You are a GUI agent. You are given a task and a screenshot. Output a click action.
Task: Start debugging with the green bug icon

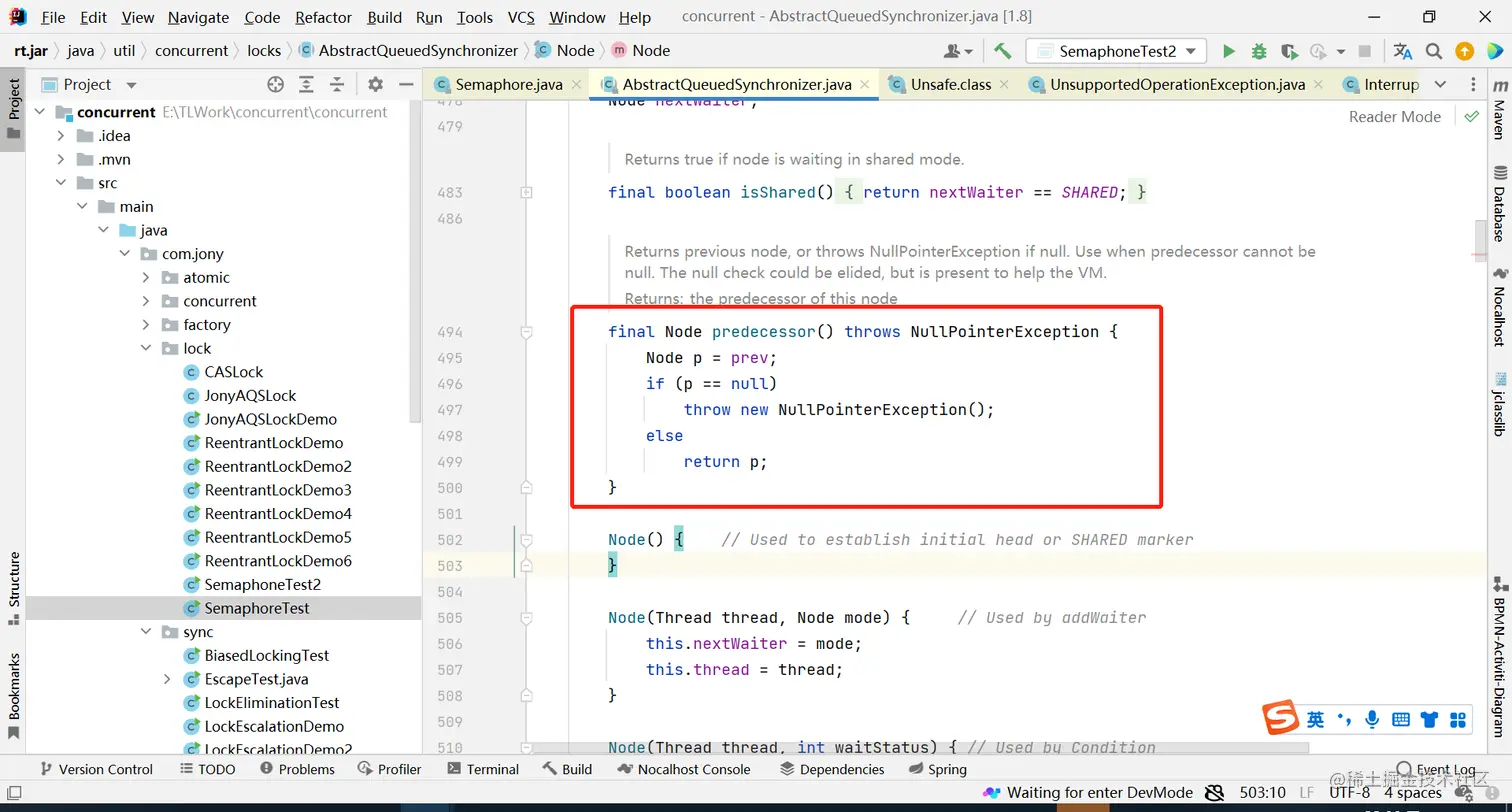(1259, 51)
